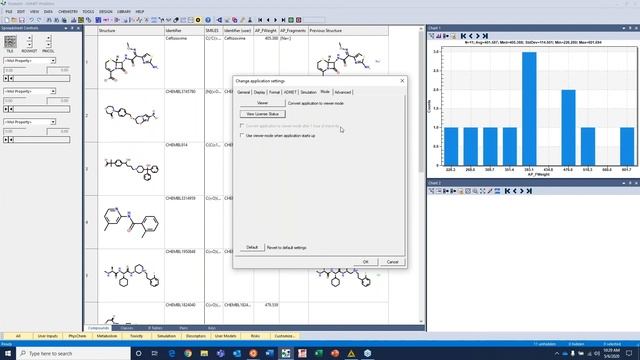Screen dimensions: 640x360
Task: Click the TILE view icon
Action: (x=10, y=42)
